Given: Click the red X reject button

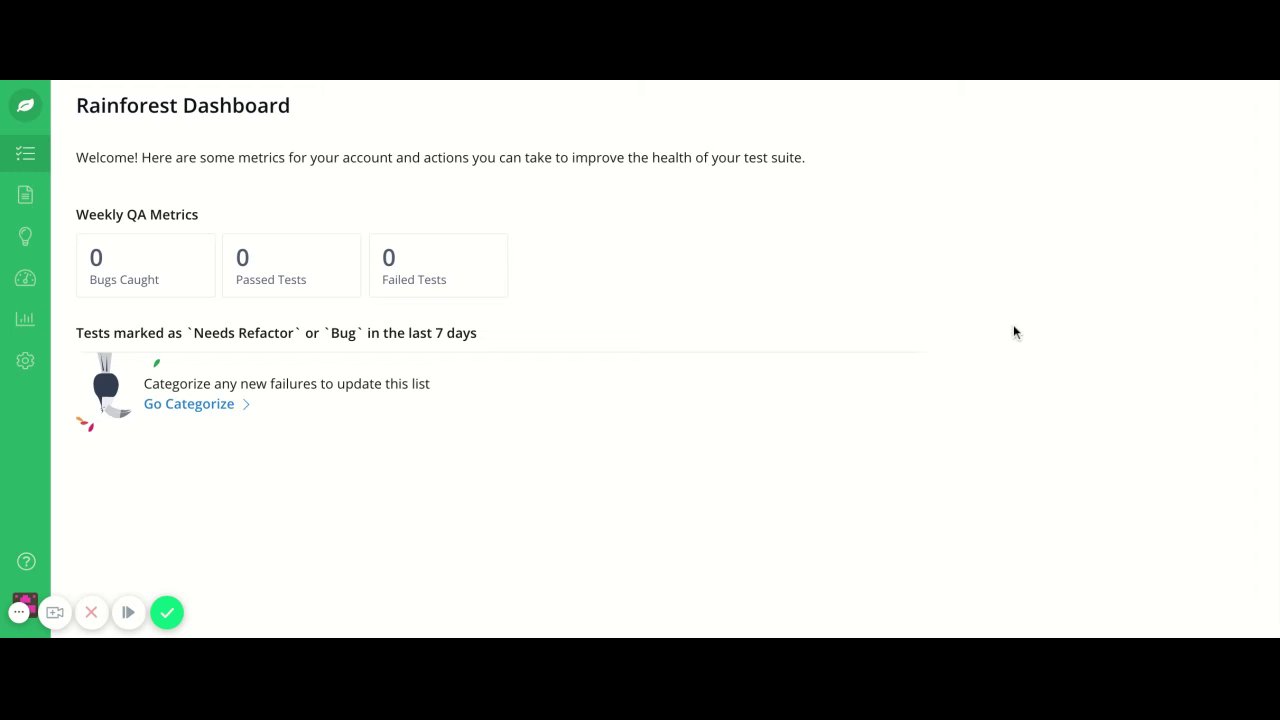Looking at the screenshot, I should tap(91, 612).
